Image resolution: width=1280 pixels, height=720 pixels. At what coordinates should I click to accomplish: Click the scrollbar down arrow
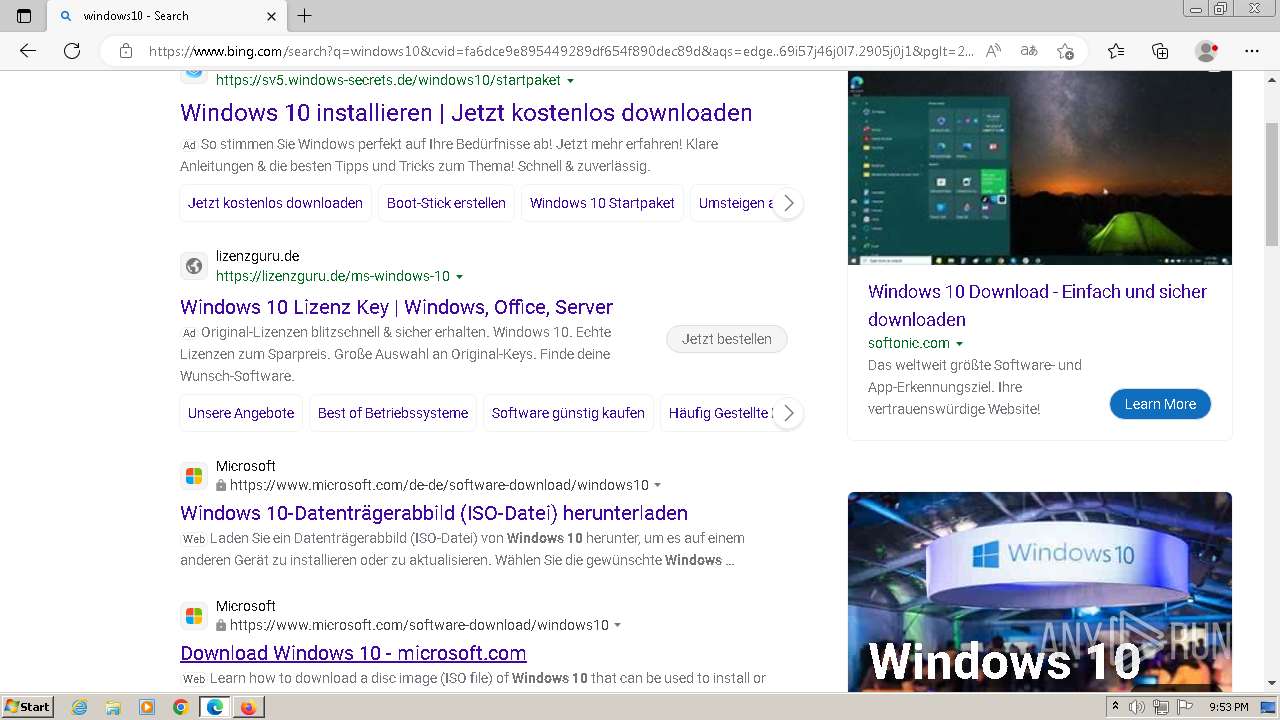1272,683
